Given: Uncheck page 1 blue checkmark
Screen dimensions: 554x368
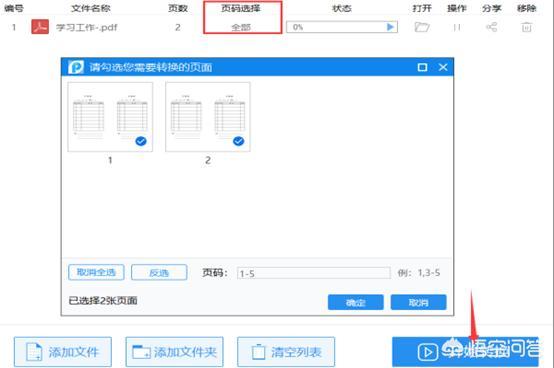Looking at the screenshot, I should point(141,141).
